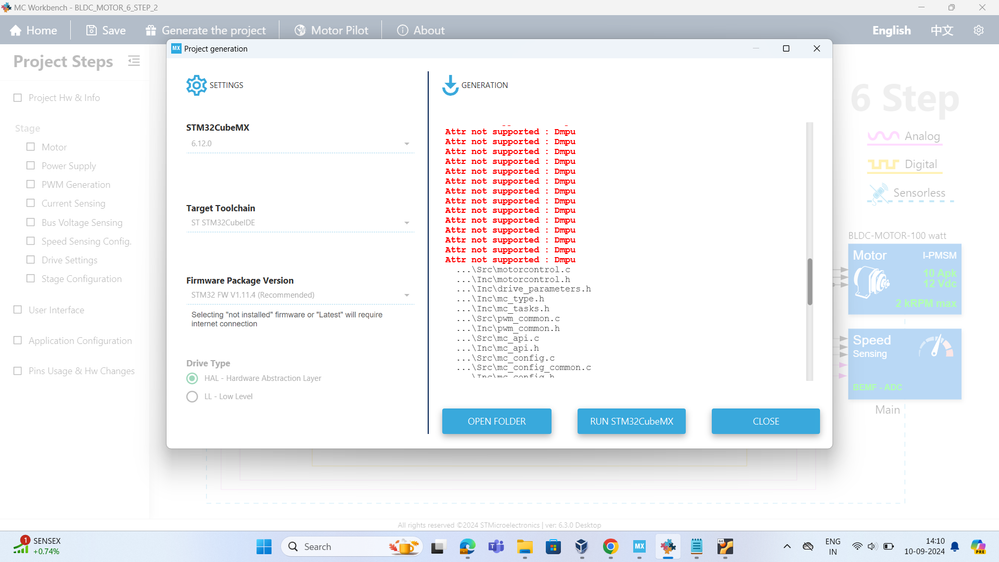The height and width of the screenshot is (562, 999).
Task: Show hidden system tray icons chevron
Action: [x=787, y=547]
